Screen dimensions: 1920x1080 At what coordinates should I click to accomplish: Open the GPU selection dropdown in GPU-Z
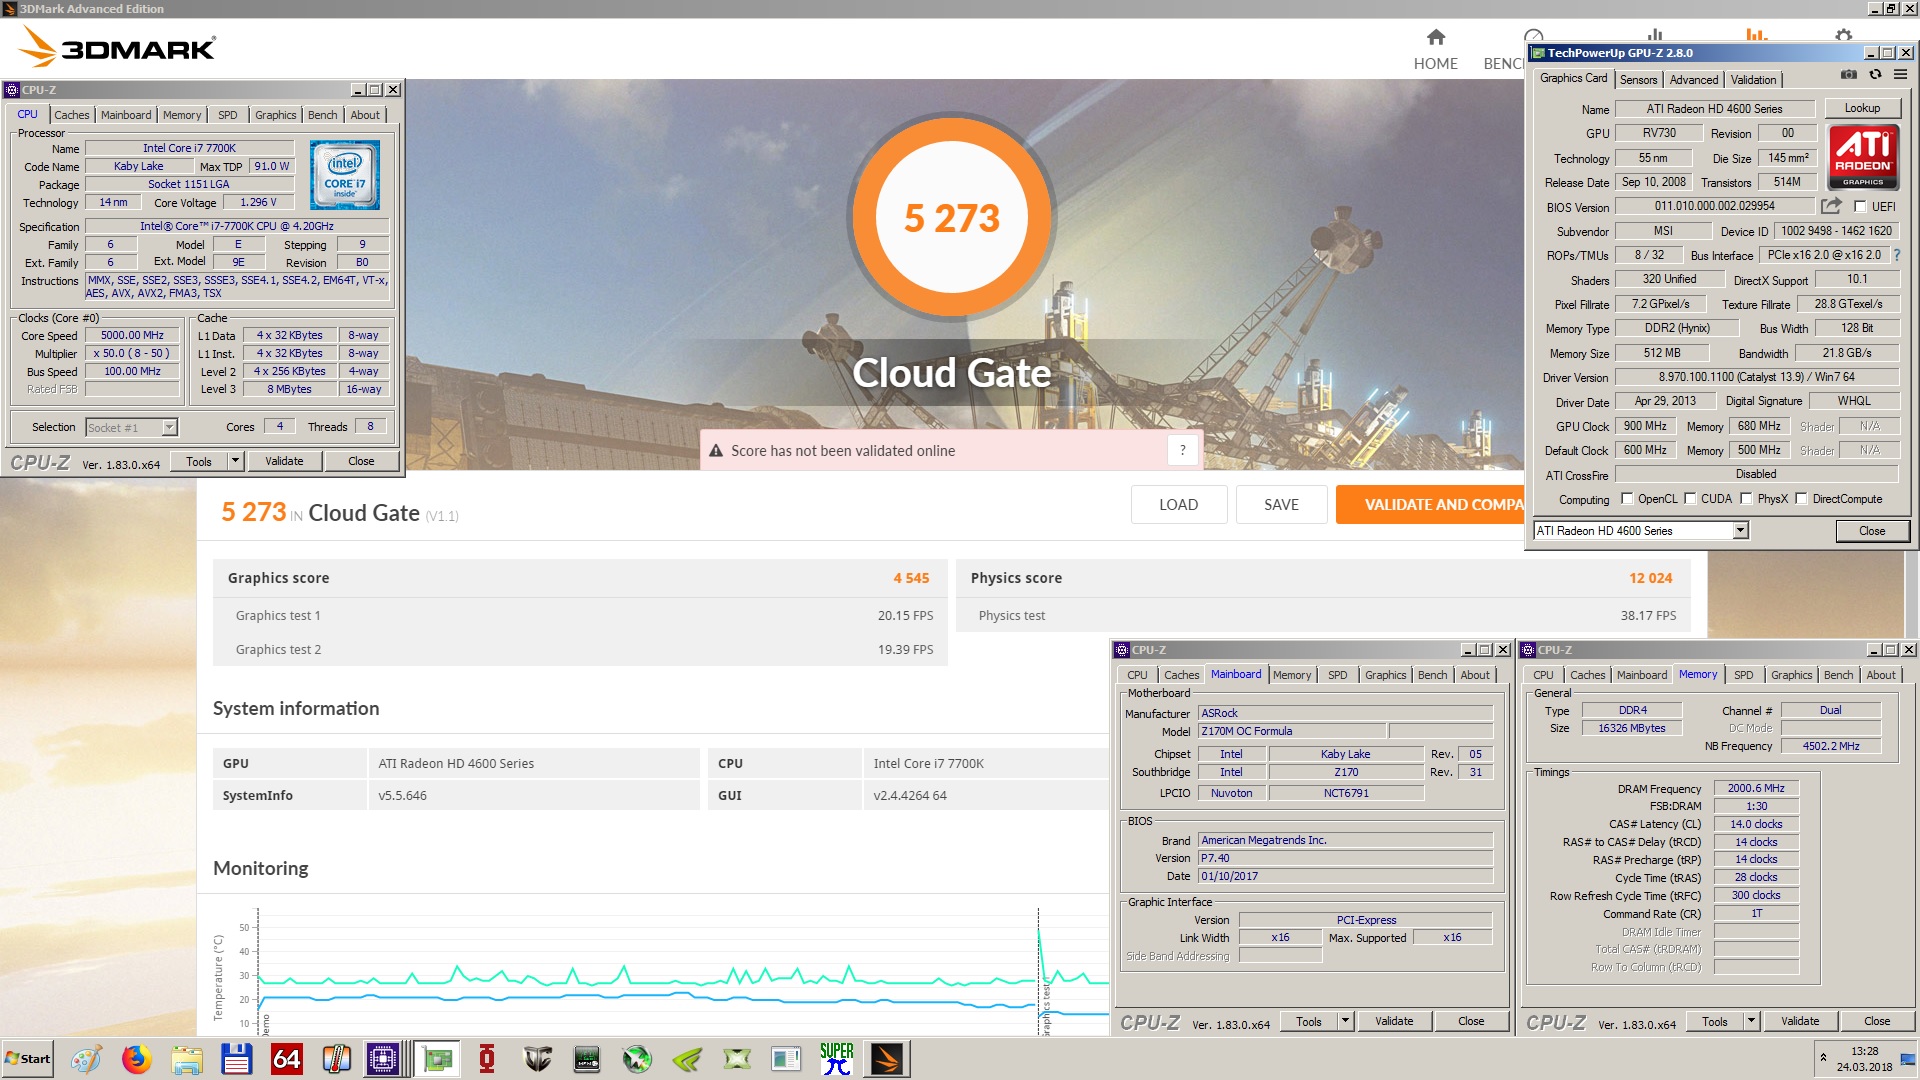[x=1740, y=531]
